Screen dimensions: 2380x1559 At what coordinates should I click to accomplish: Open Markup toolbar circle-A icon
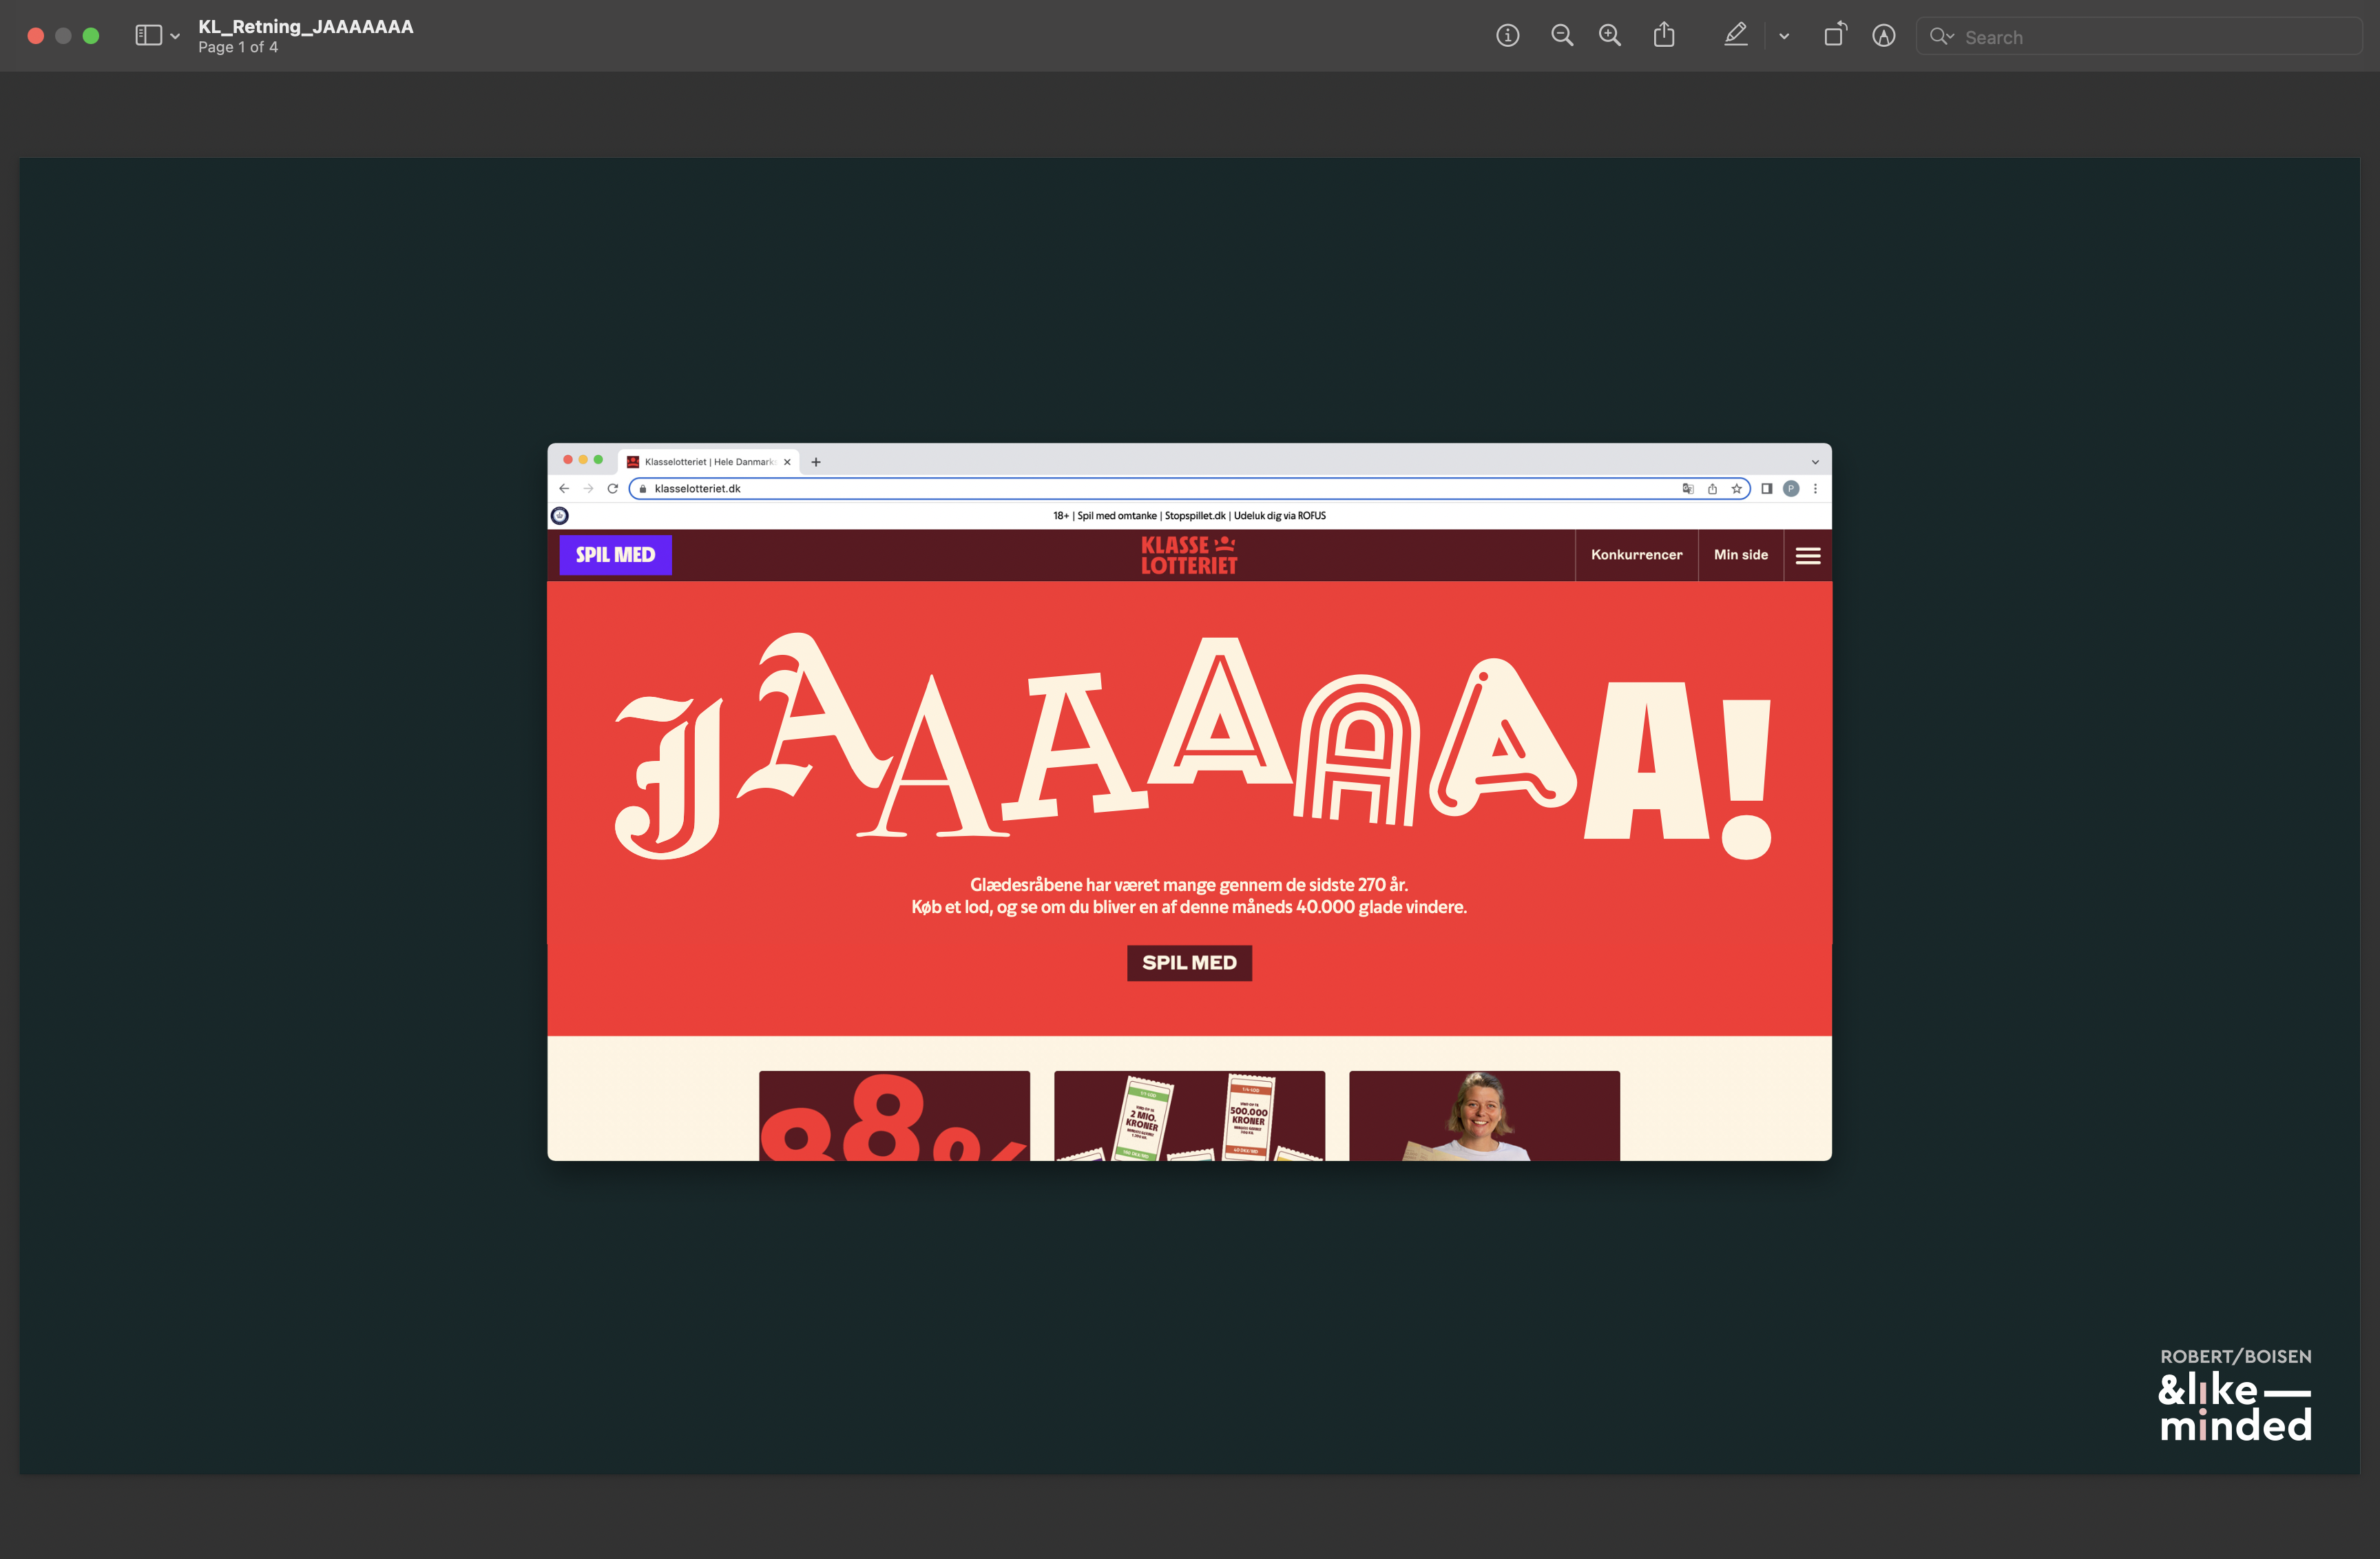pyautogui.click(x=1883, y=36)
